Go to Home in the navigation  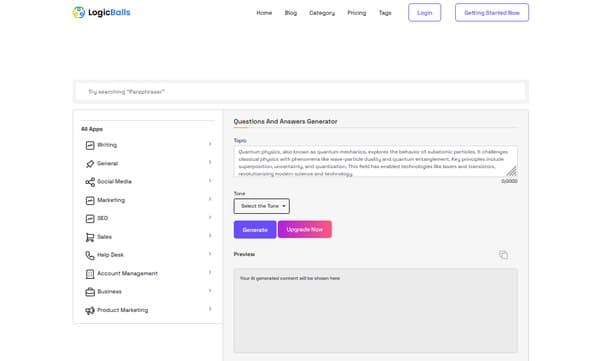264,13
